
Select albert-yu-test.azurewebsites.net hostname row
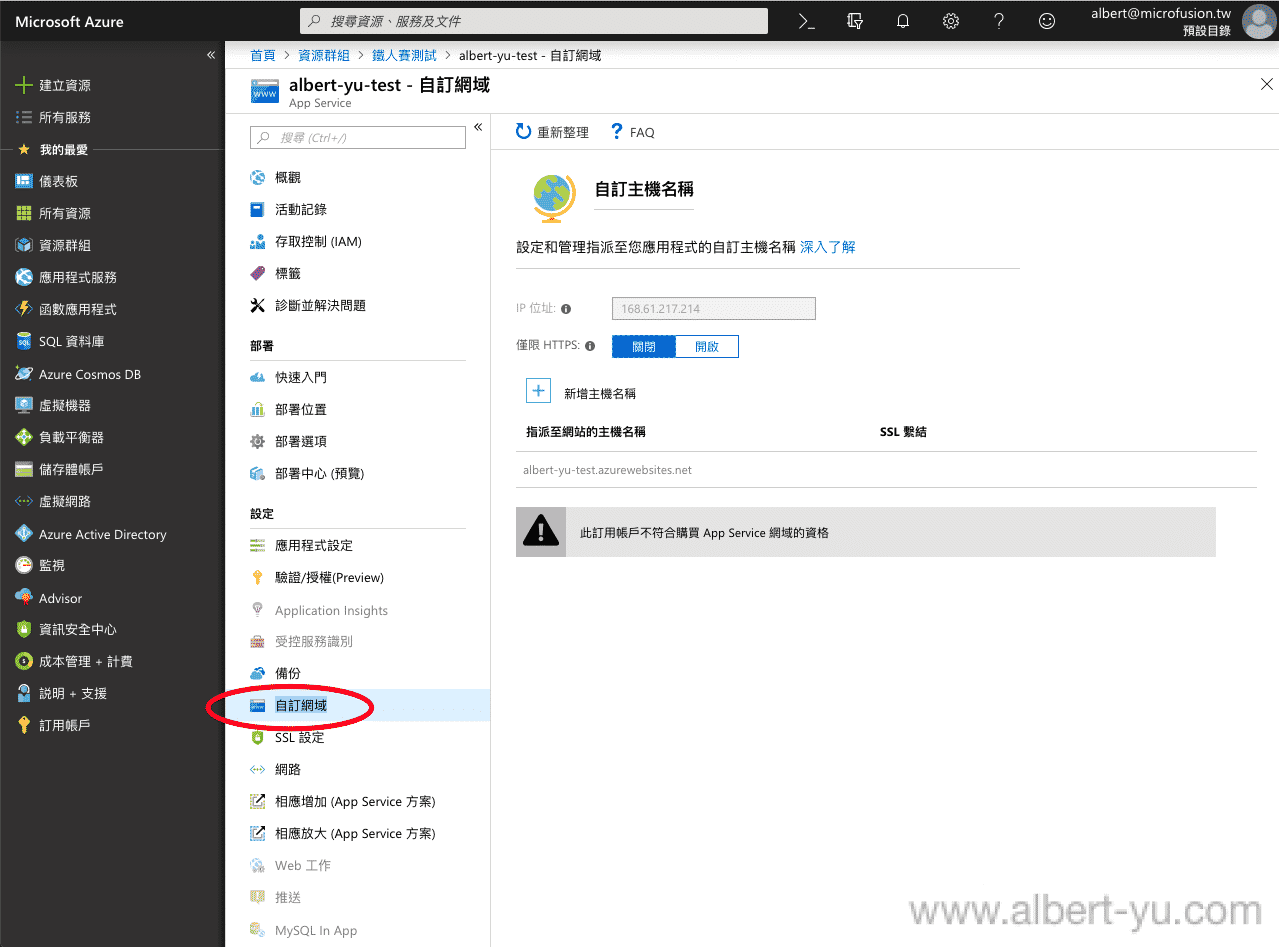pyautogui.click(x=886, y=470)
